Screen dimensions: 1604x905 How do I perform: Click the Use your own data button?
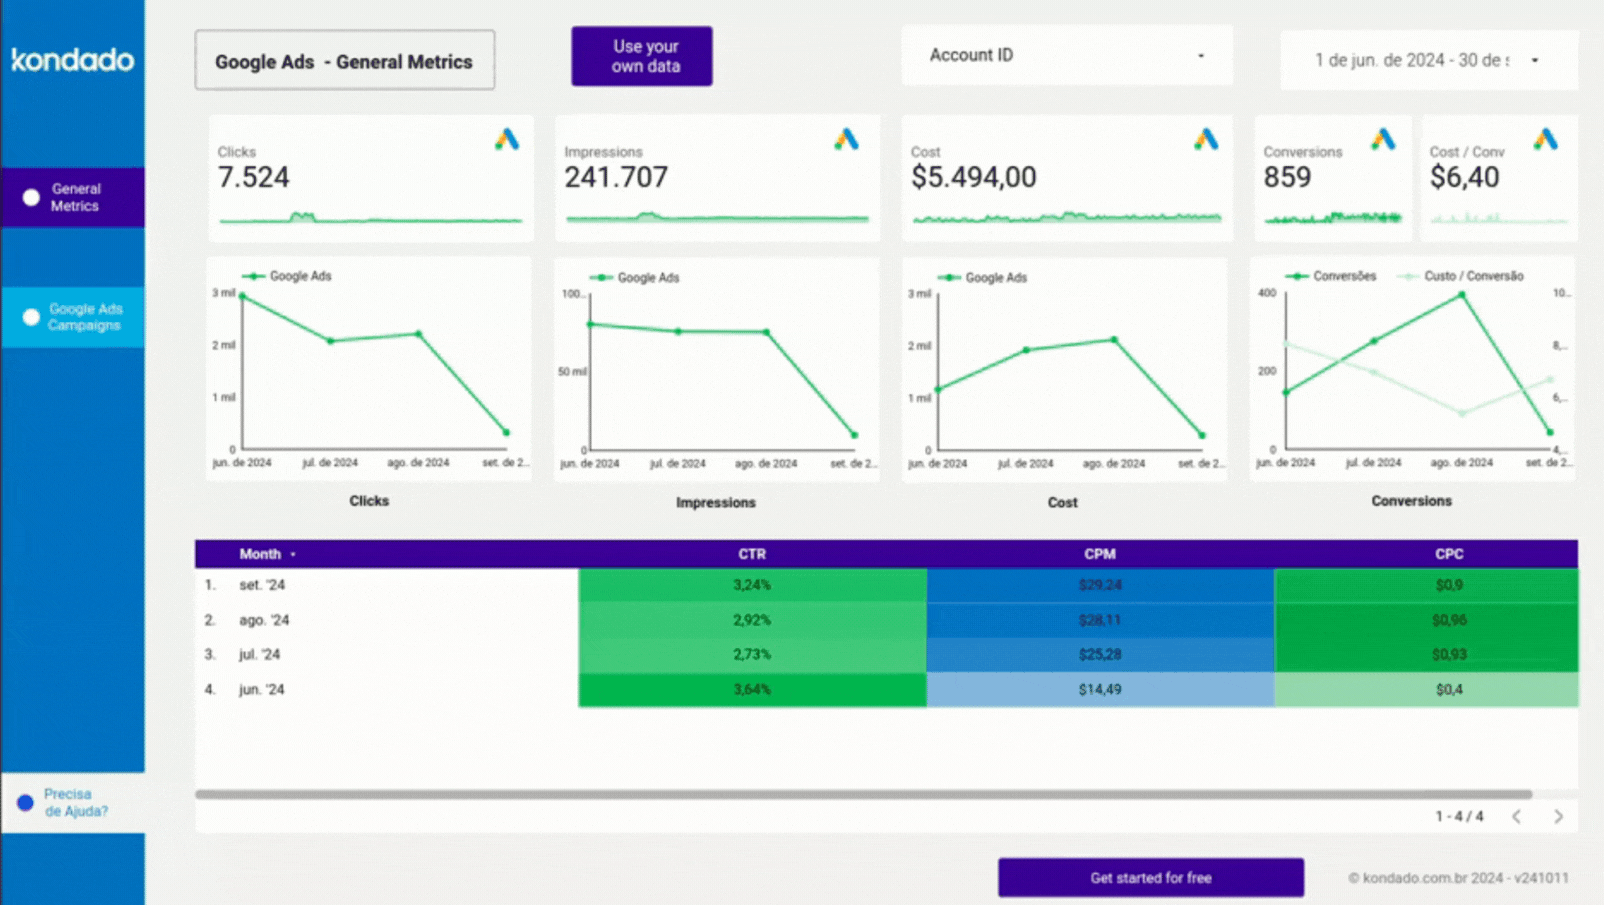[642, 57]
